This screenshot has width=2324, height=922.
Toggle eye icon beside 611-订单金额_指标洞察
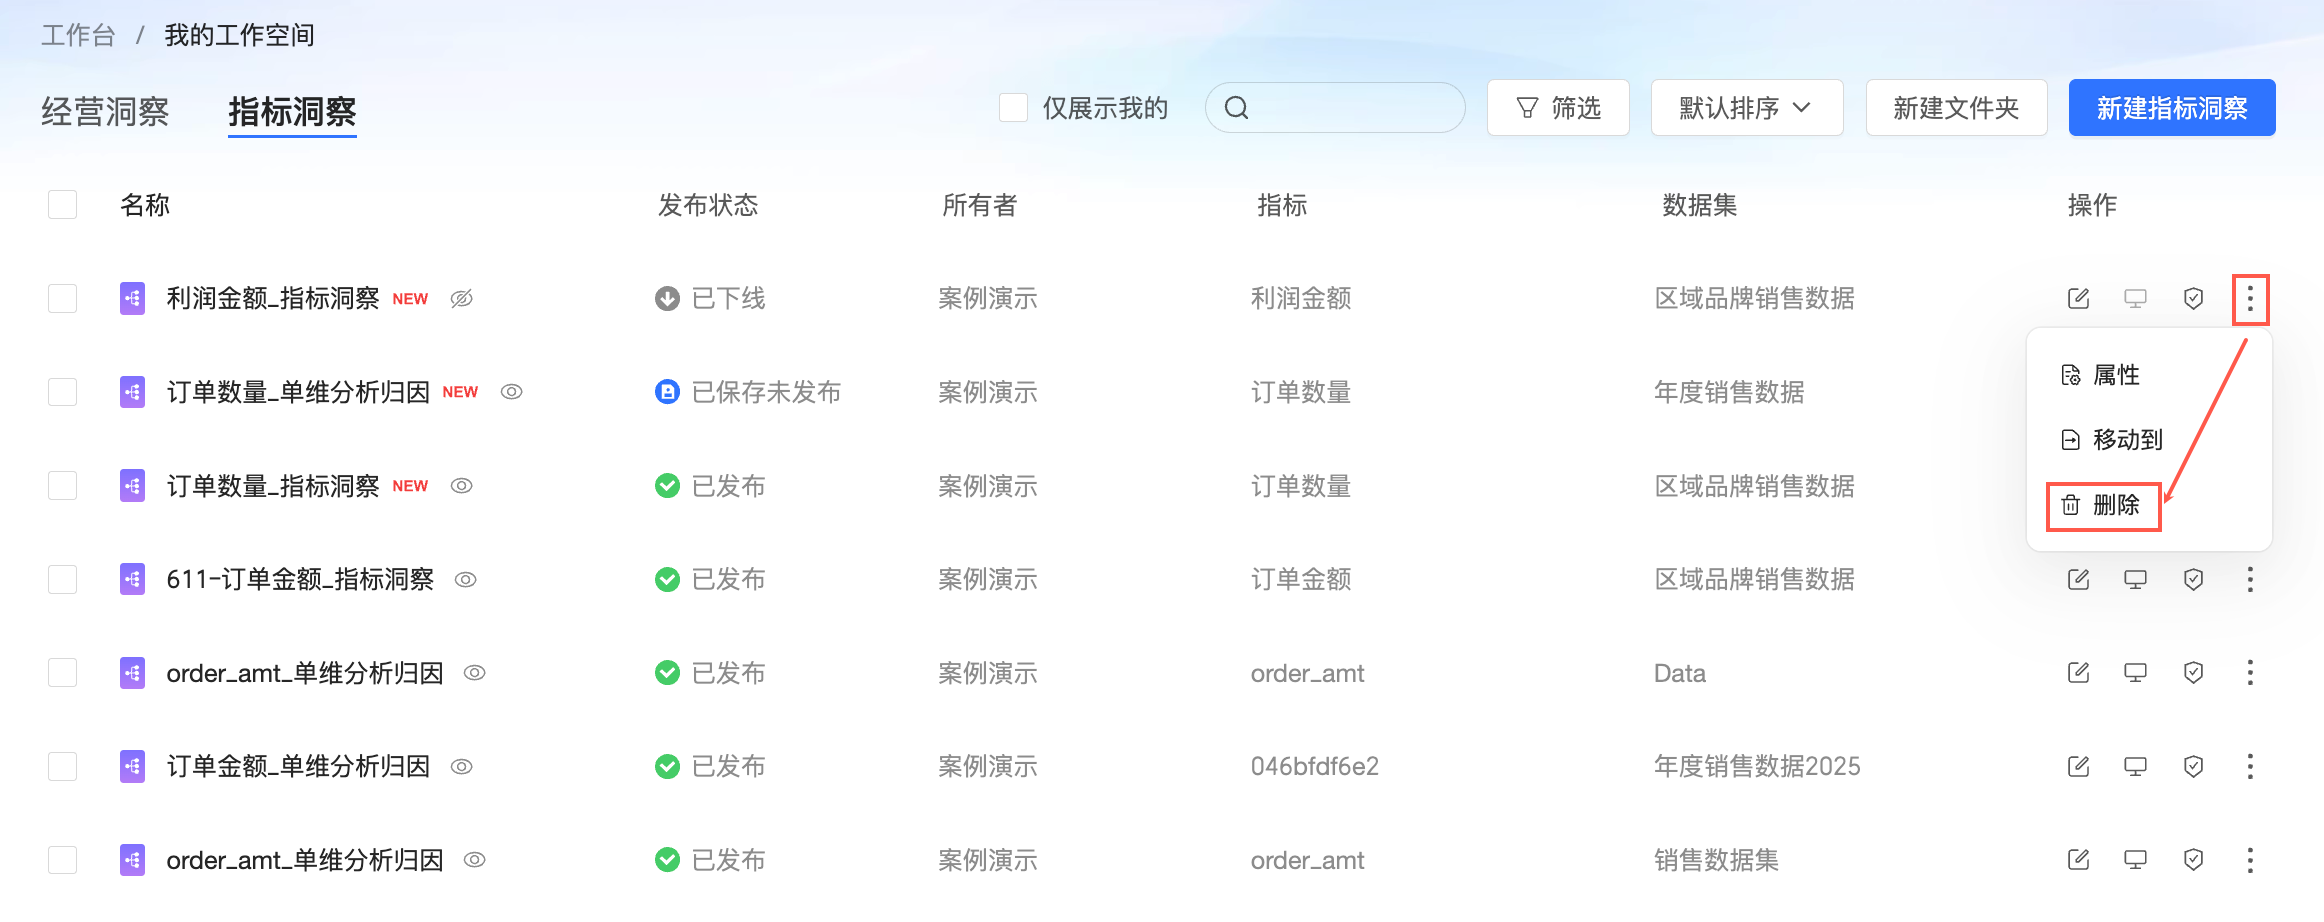pyautogui.click(x=465, y=579)
